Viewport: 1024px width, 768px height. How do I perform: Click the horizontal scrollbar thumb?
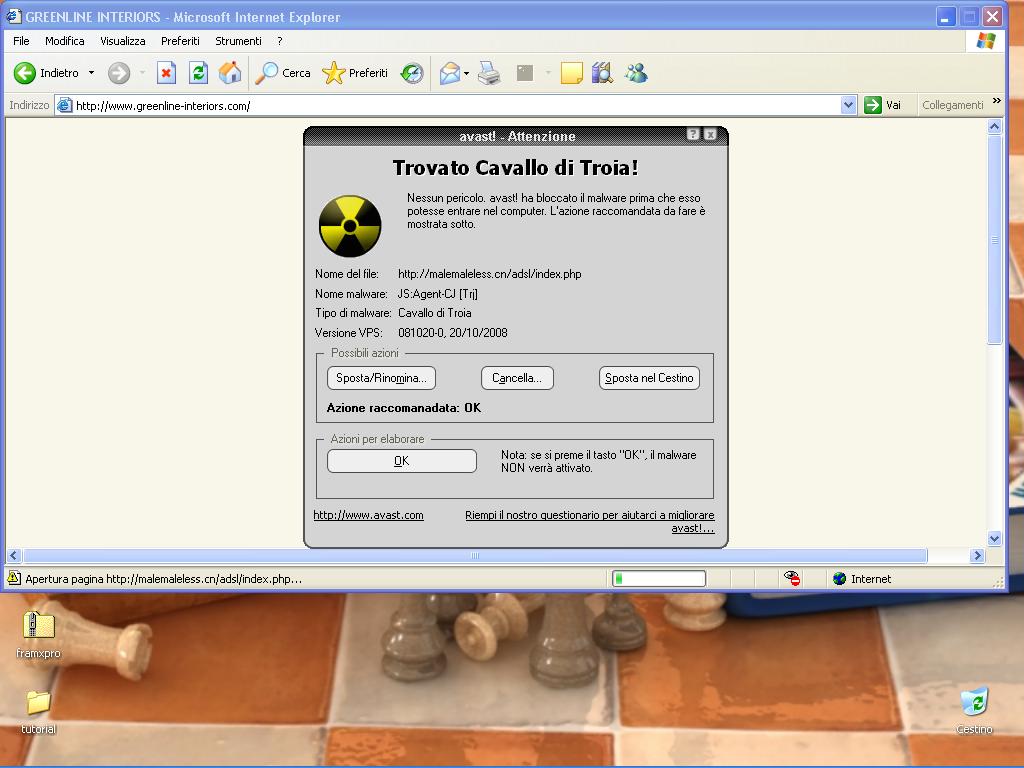click(475, 556)
